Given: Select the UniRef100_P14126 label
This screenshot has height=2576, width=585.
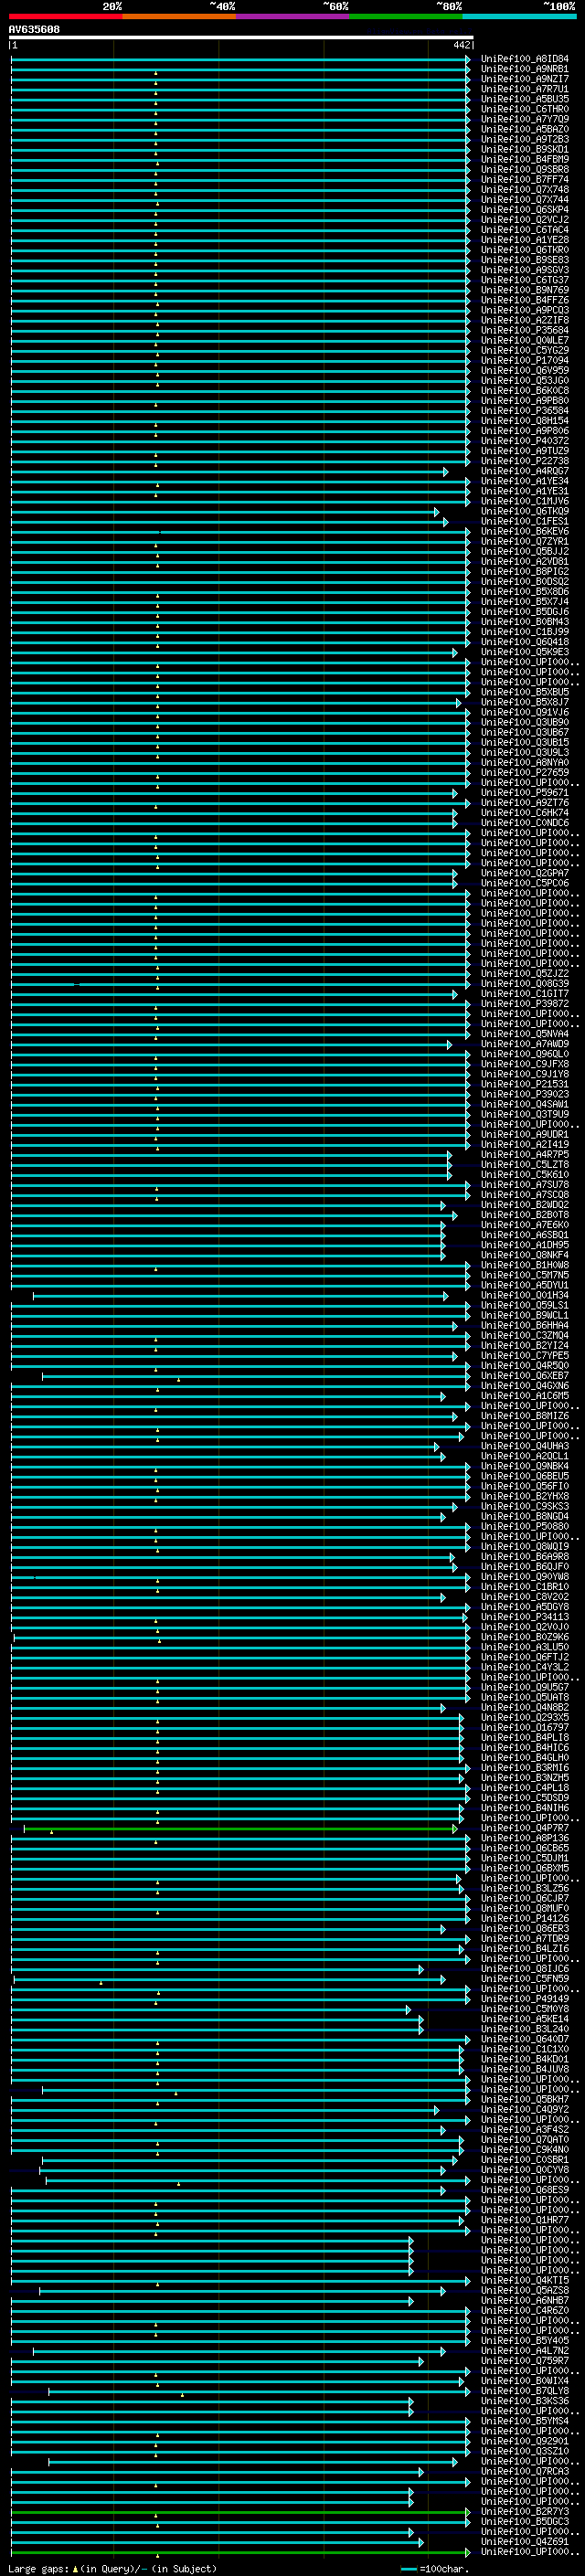Looking at the screenshot, I should tap(524, 1919).
